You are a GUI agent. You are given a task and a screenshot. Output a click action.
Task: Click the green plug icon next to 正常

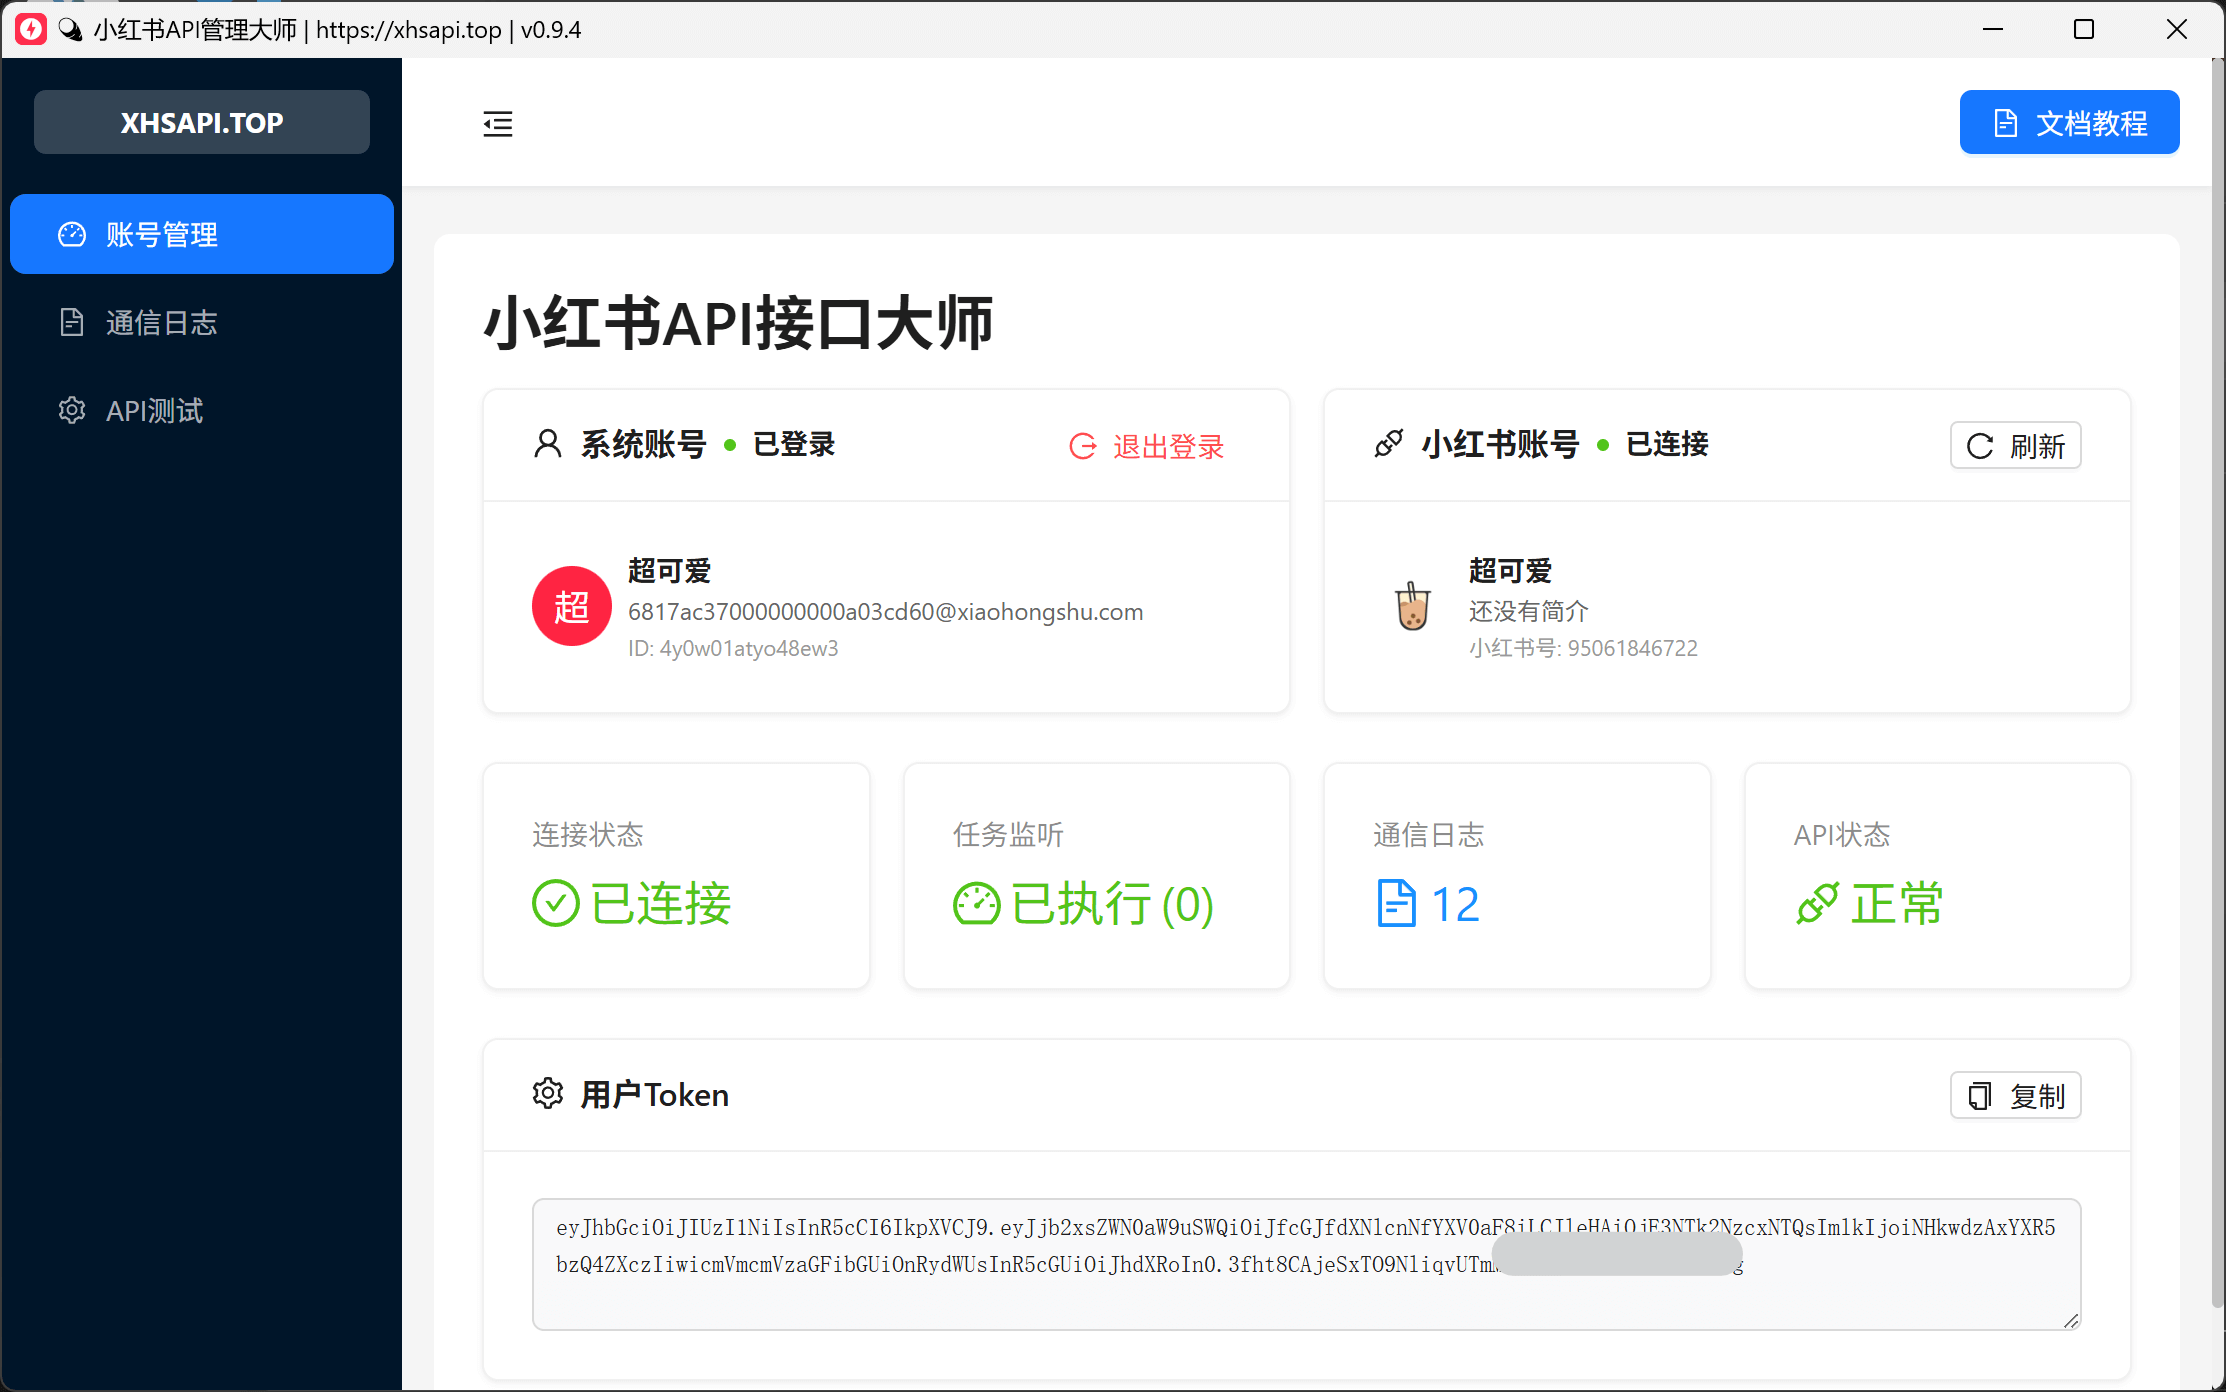1818,904
